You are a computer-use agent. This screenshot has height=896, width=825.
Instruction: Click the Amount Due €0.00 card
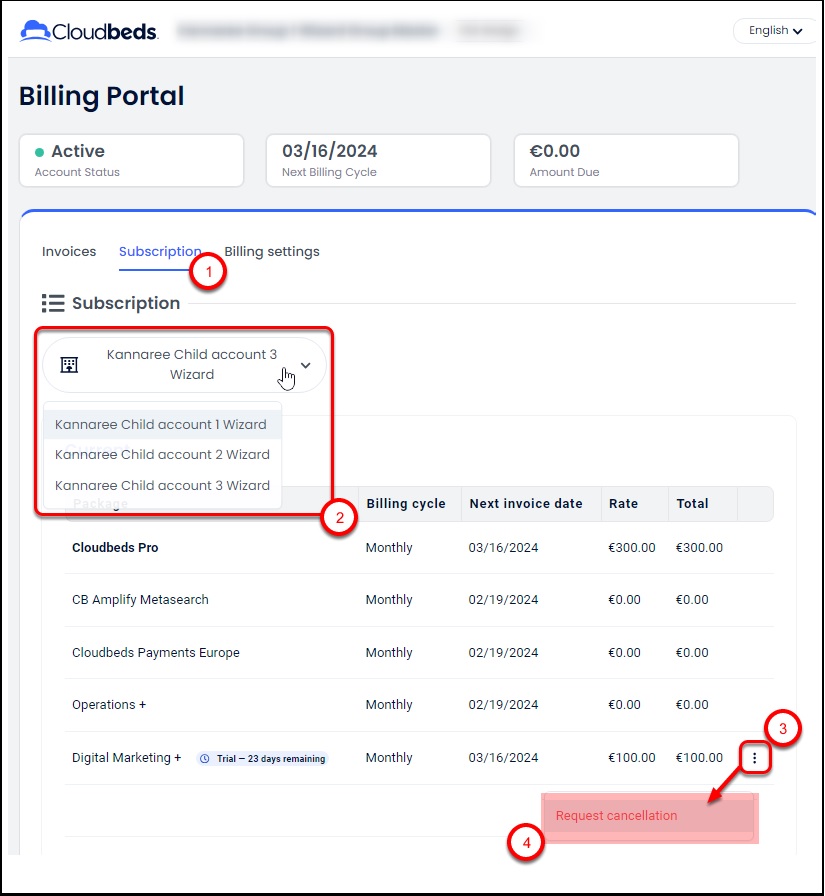pos(625,160)
